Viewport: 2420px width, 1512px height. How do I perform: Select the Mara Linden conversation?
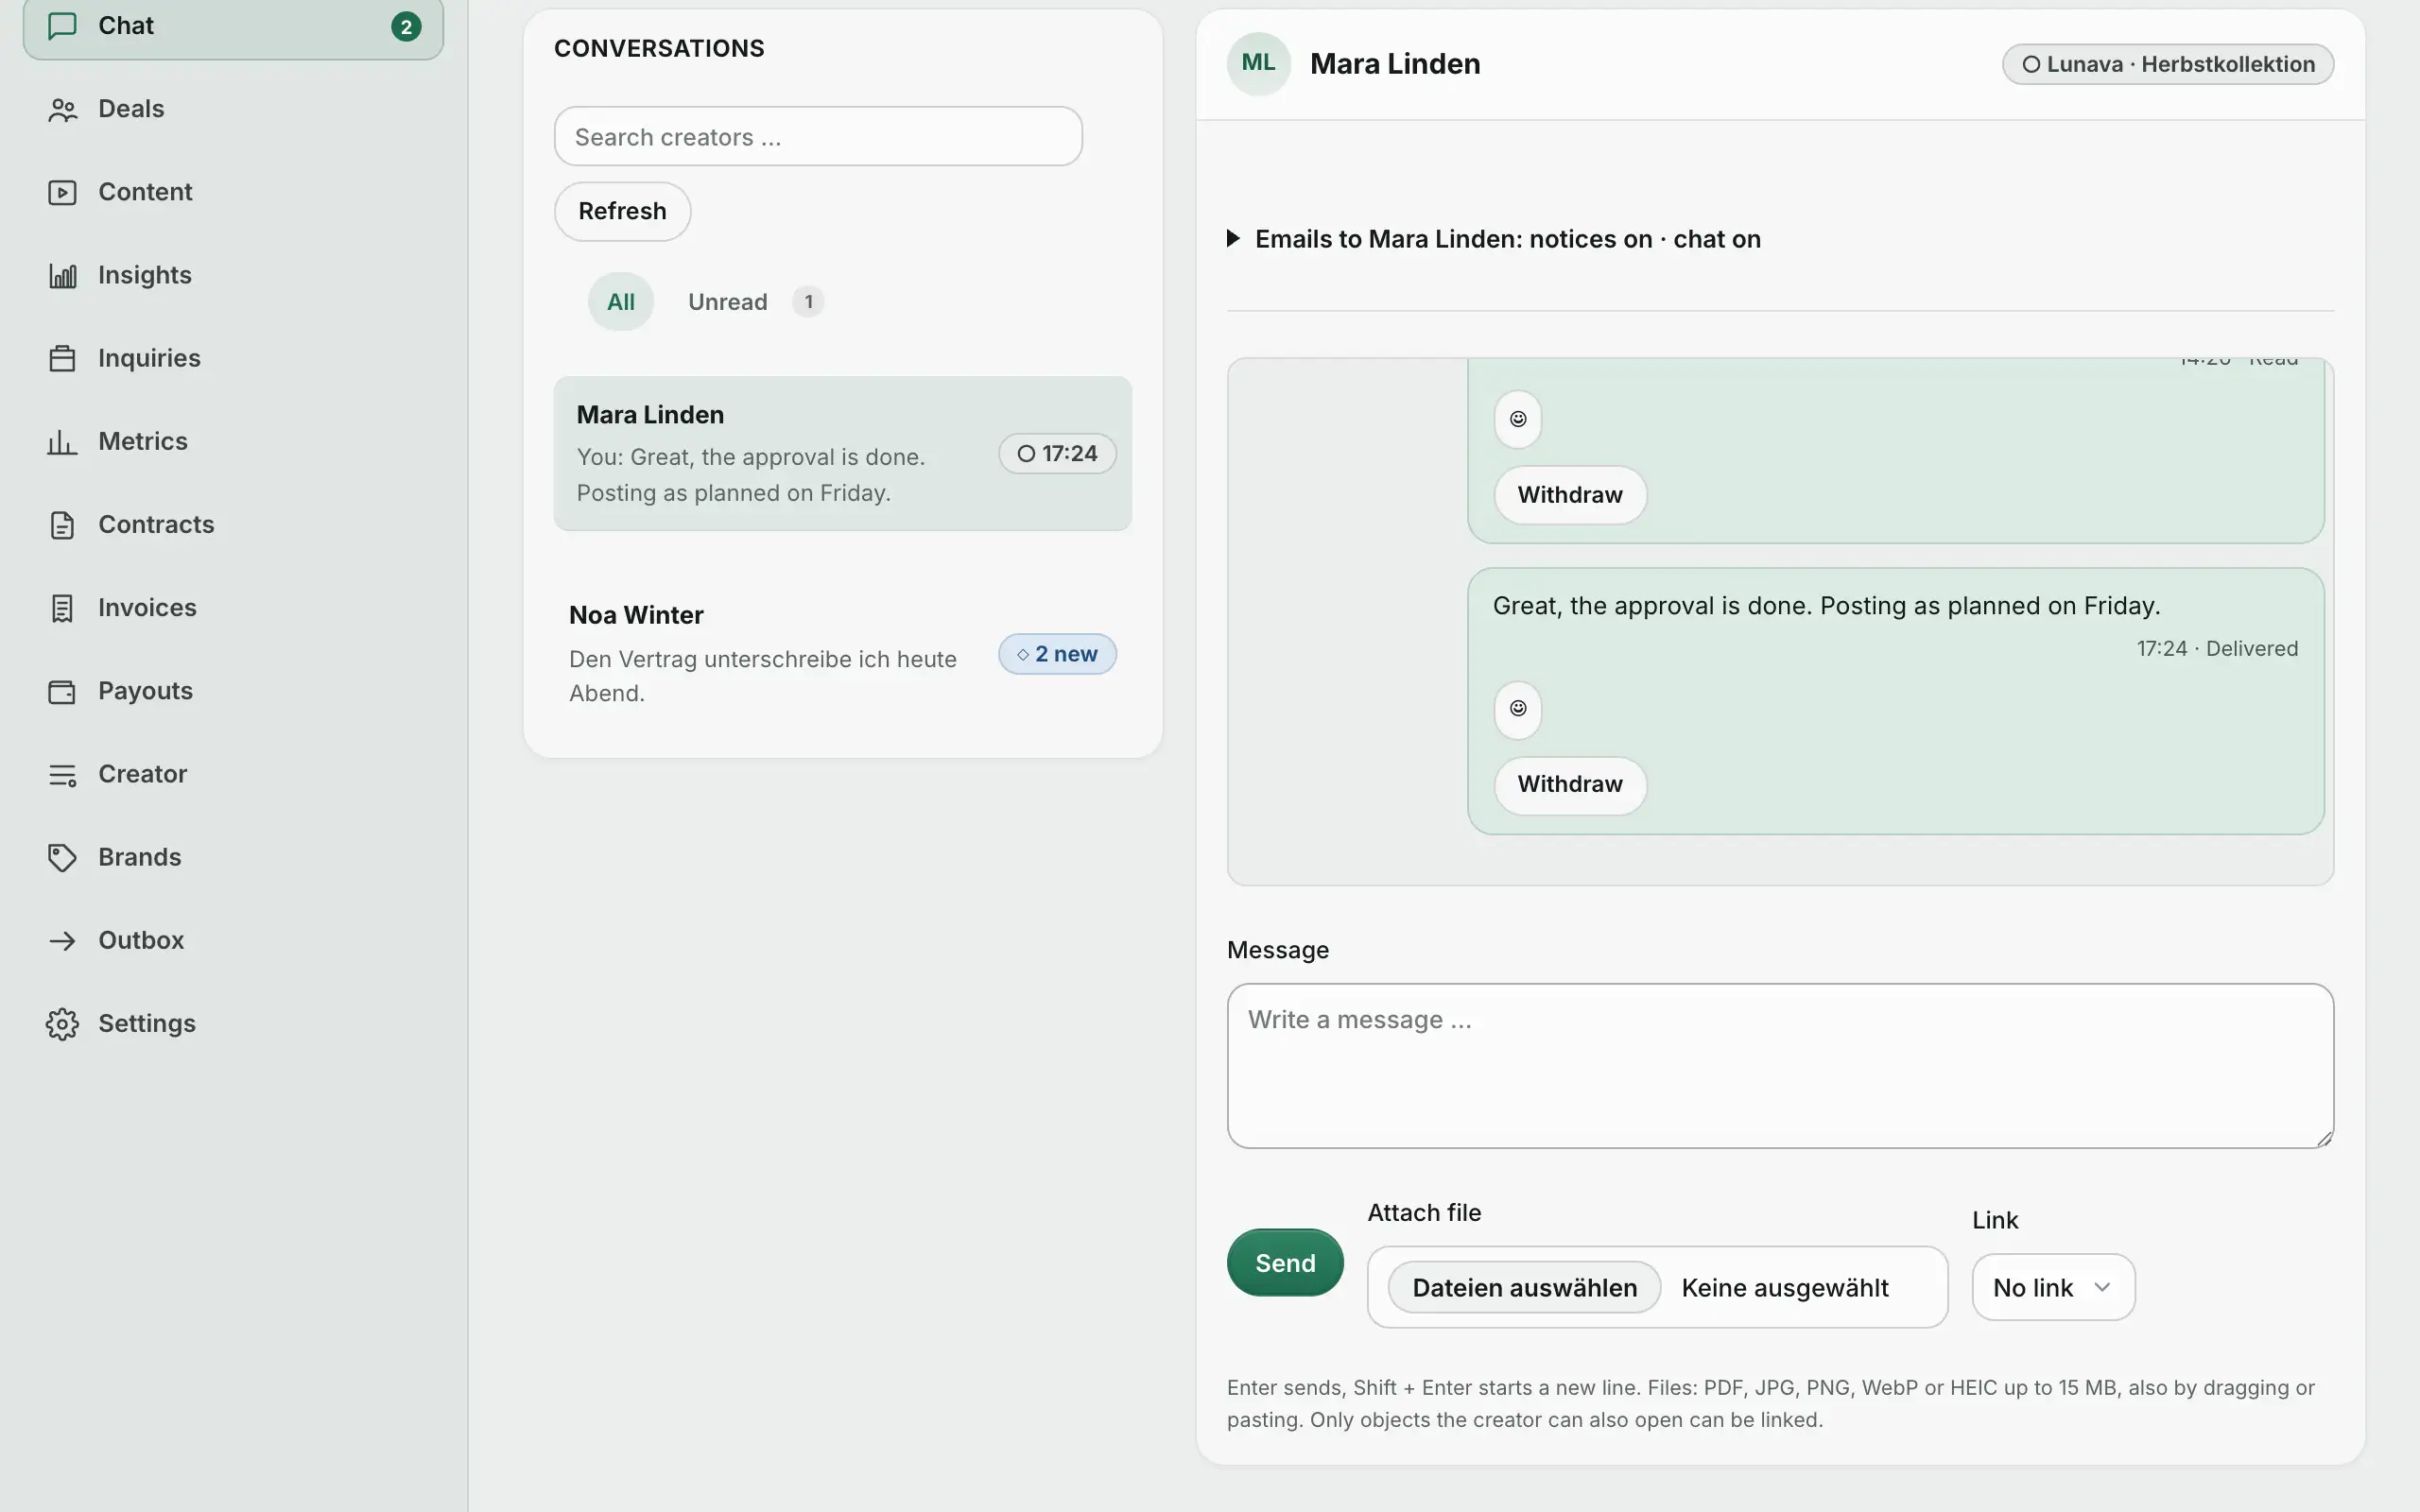coord(843,453)
